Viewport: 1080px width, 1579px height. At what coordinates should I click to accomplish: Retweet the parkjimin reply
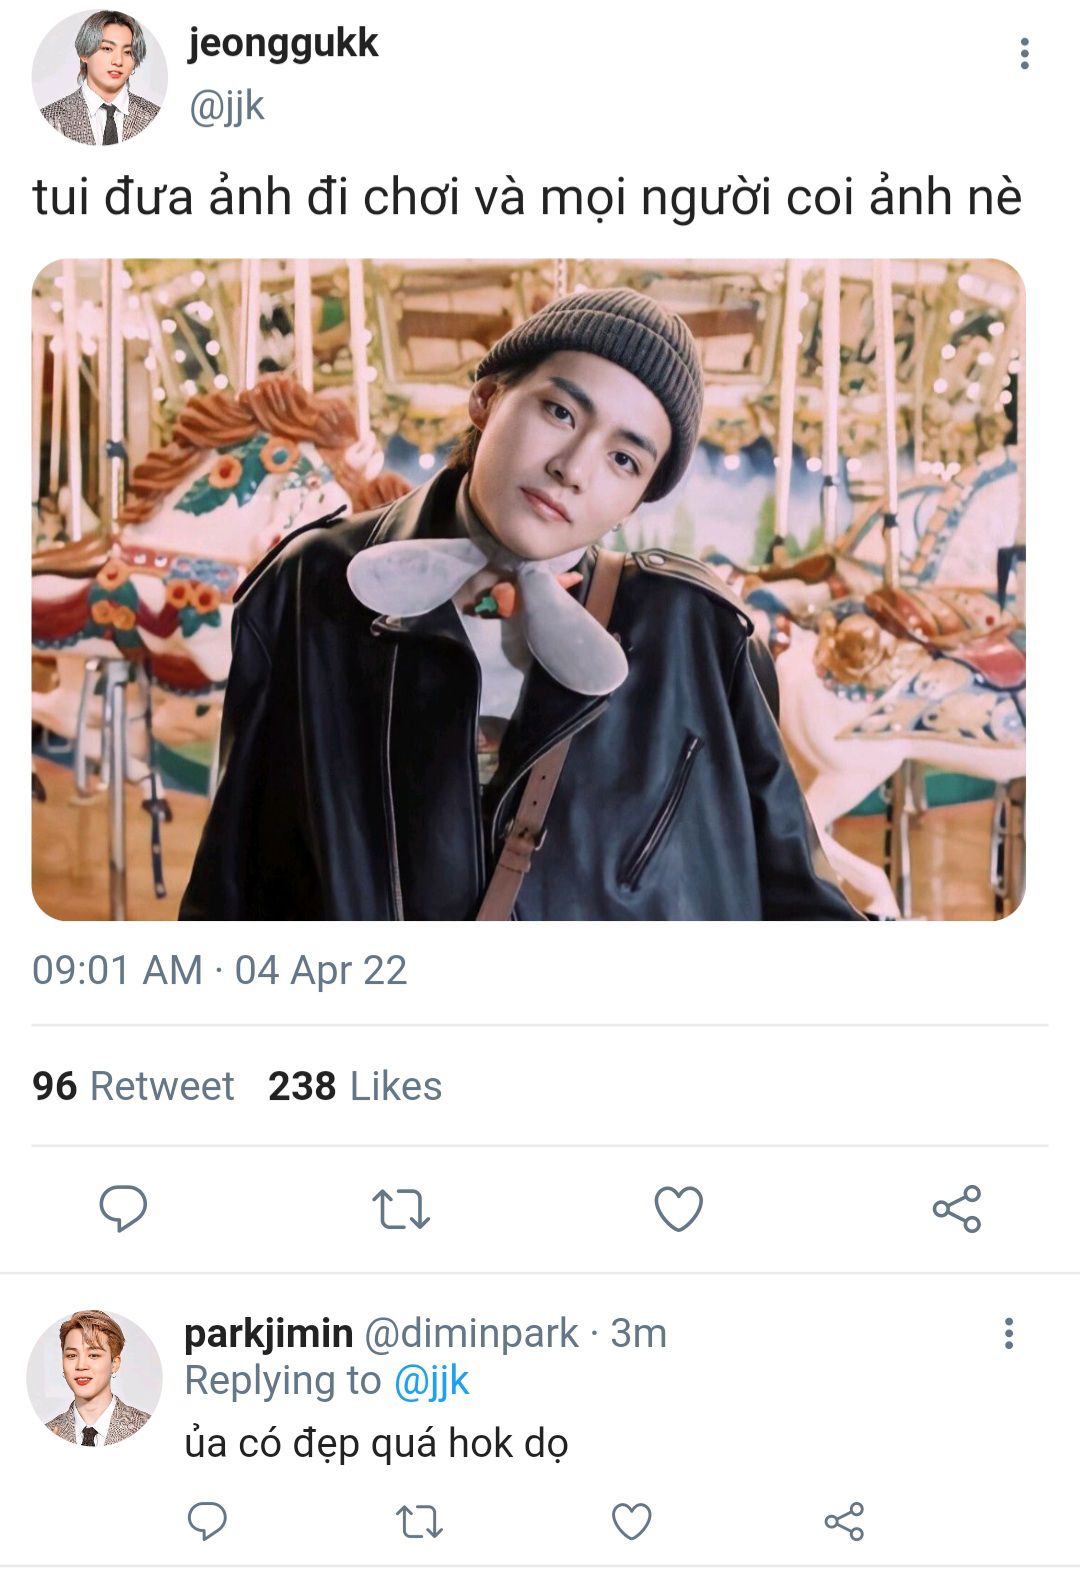click(x=419, y=1522)
